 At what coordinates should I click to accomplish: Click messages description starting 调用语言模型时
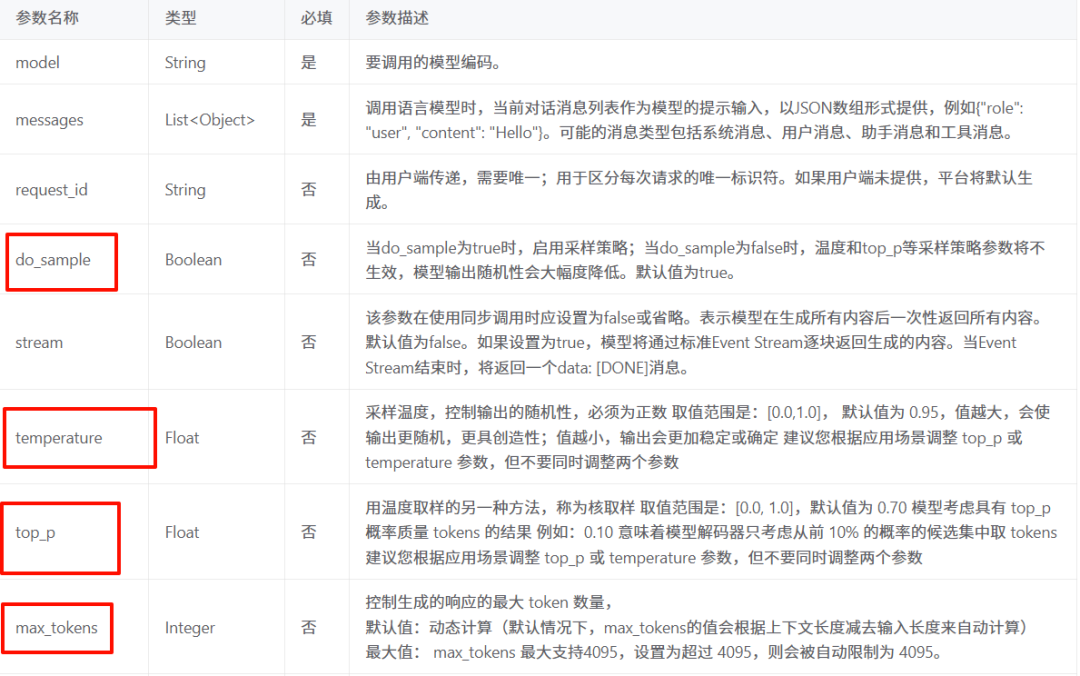click(694, 120)
